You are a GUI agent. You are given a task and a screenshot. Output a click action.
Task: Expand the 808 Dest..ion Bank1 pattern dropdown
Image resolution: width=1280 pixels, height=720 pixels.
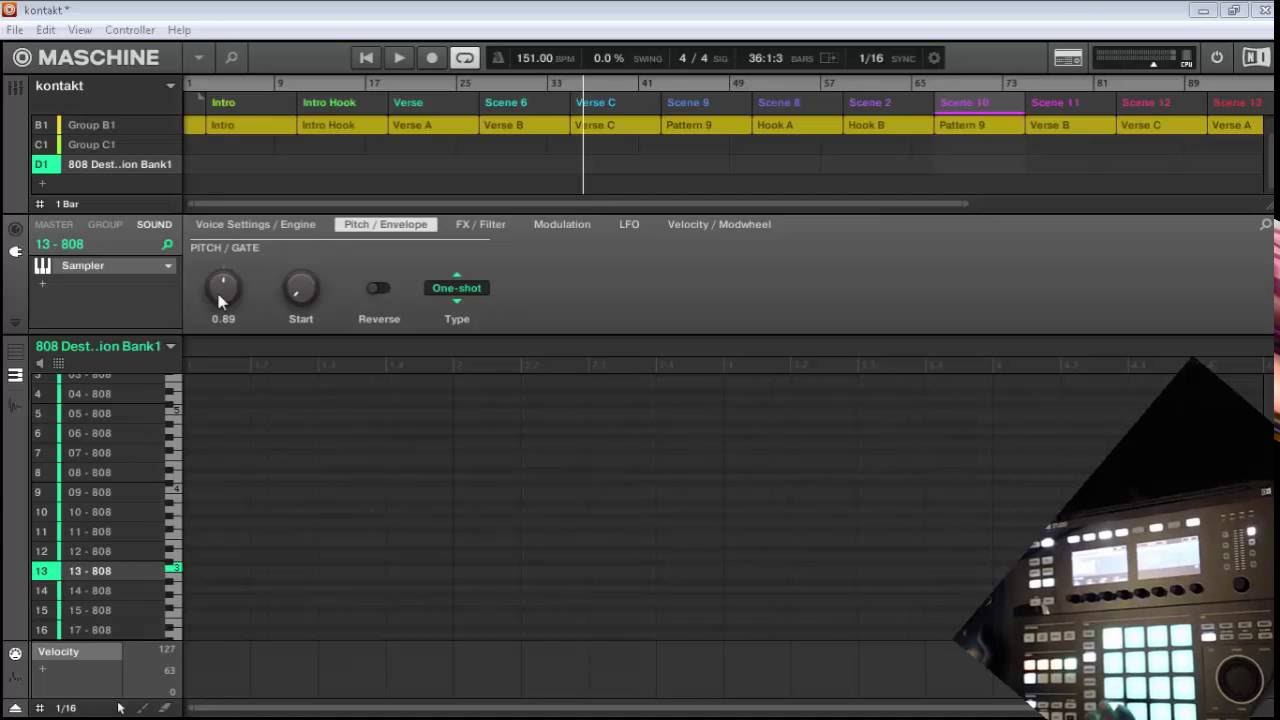(x=170, y=347)
